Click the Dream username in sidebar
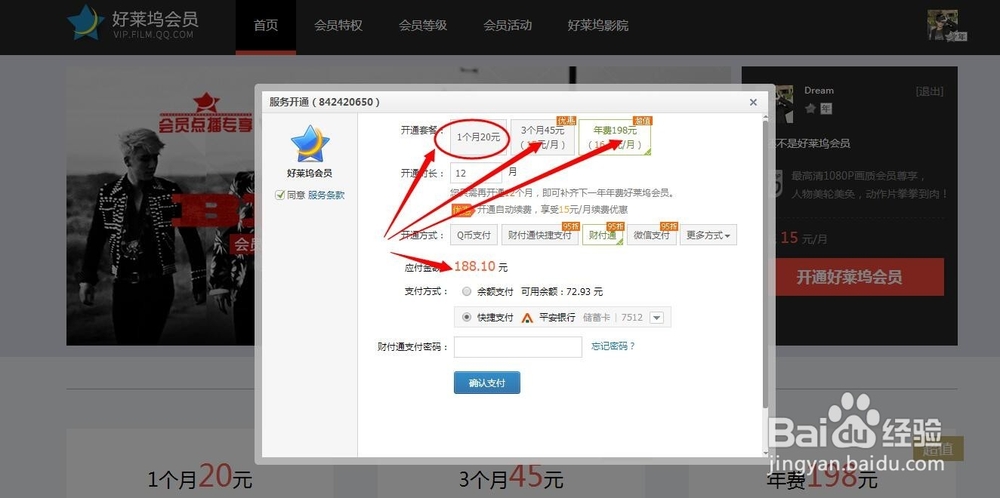1000x498 pixels. point(819,91)
